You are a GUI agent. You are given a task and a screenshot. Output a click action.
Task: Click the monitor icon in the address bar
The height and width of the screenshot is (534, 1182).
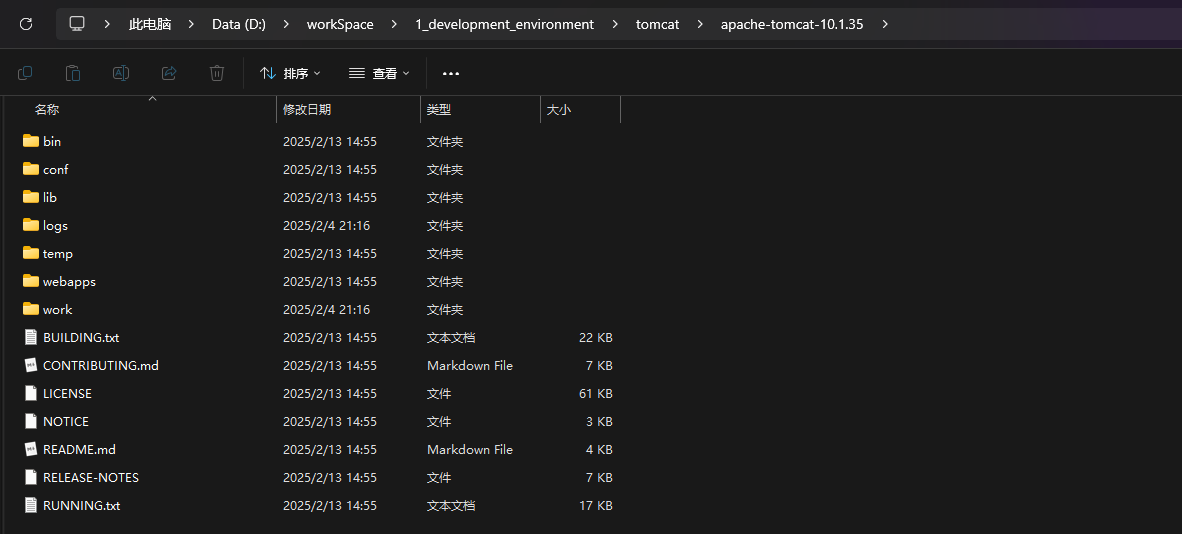tap(77, 24)
